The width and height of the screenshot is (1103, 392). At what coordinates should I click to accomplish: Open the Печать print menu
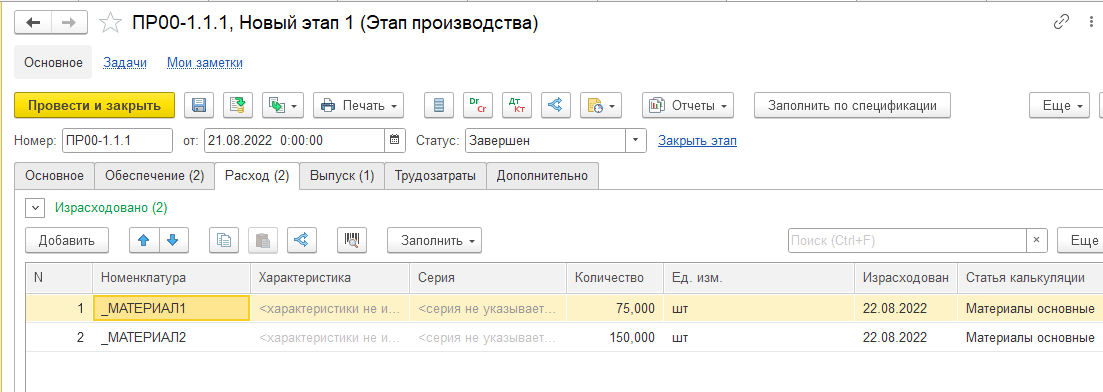pos(359,106)
